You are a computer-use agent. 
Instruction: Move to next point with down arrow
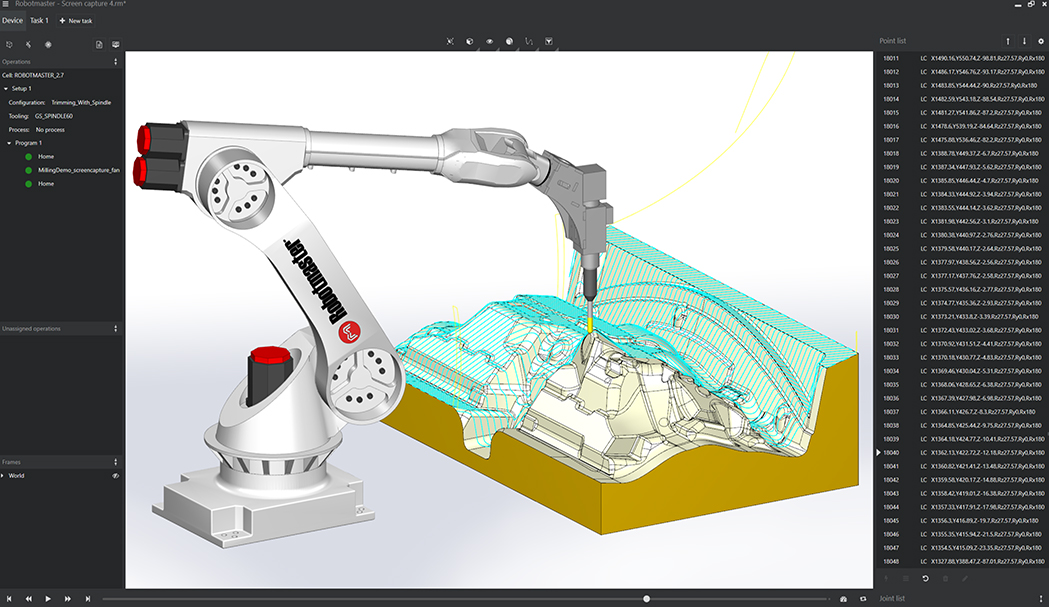coord(1024,41)
